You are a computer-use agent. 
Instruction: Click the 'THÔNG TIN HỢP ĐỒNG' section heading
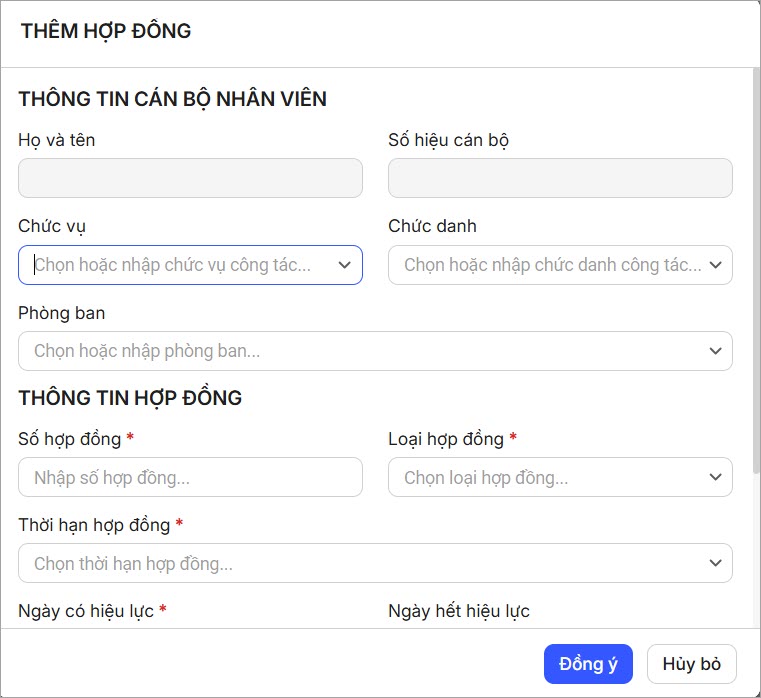[x=130, y=398]
